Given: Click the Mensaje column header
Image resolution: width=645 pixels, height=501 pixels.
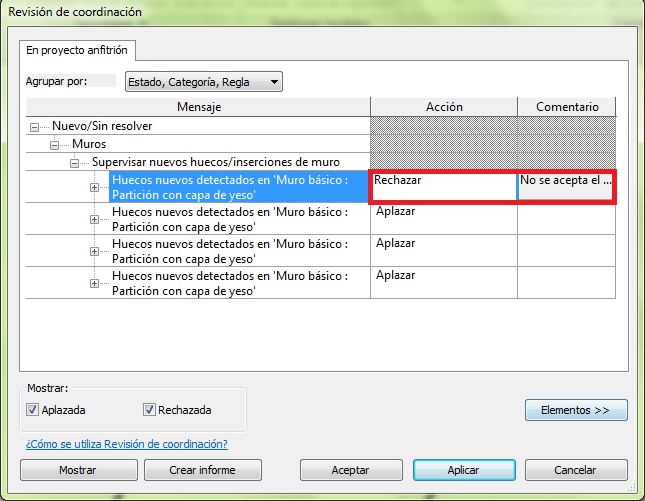Looking at the screenshot, I should [198, 107].
